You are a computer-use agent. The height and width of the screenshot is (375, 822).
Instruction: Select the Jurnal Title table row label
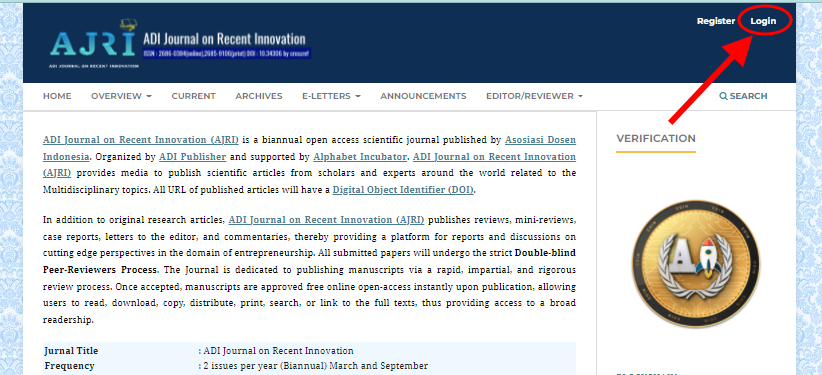tap(71, 351)
